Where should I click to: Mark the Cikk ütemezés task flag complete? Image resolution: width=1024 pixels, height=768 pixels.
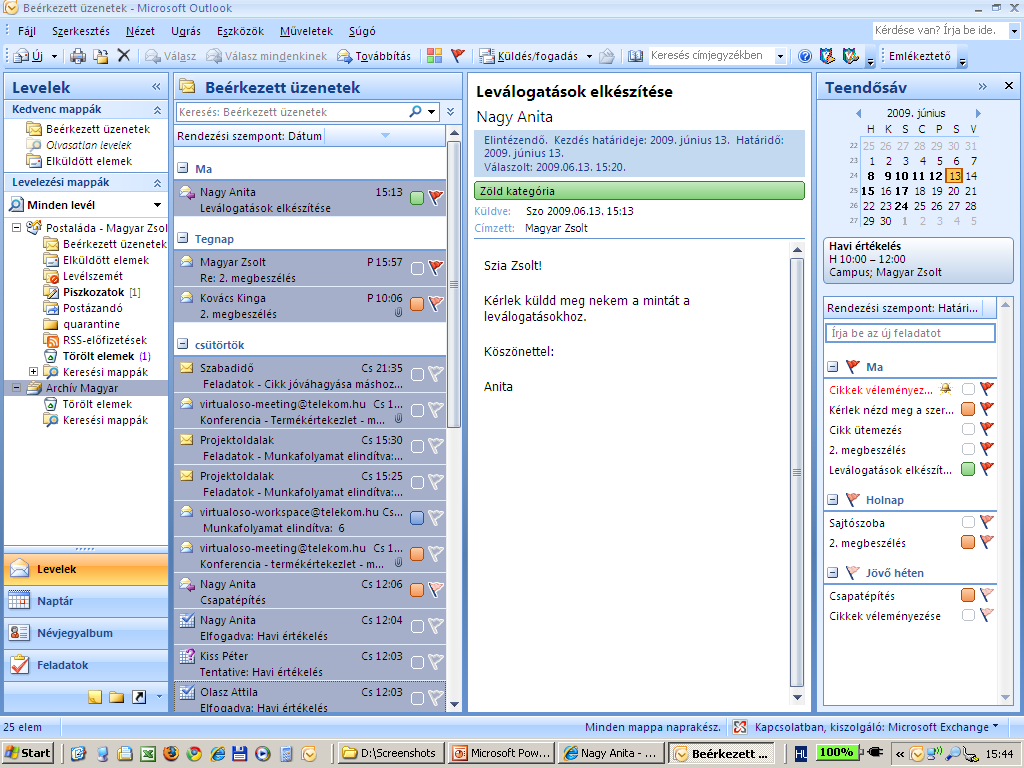pos(987,429)
